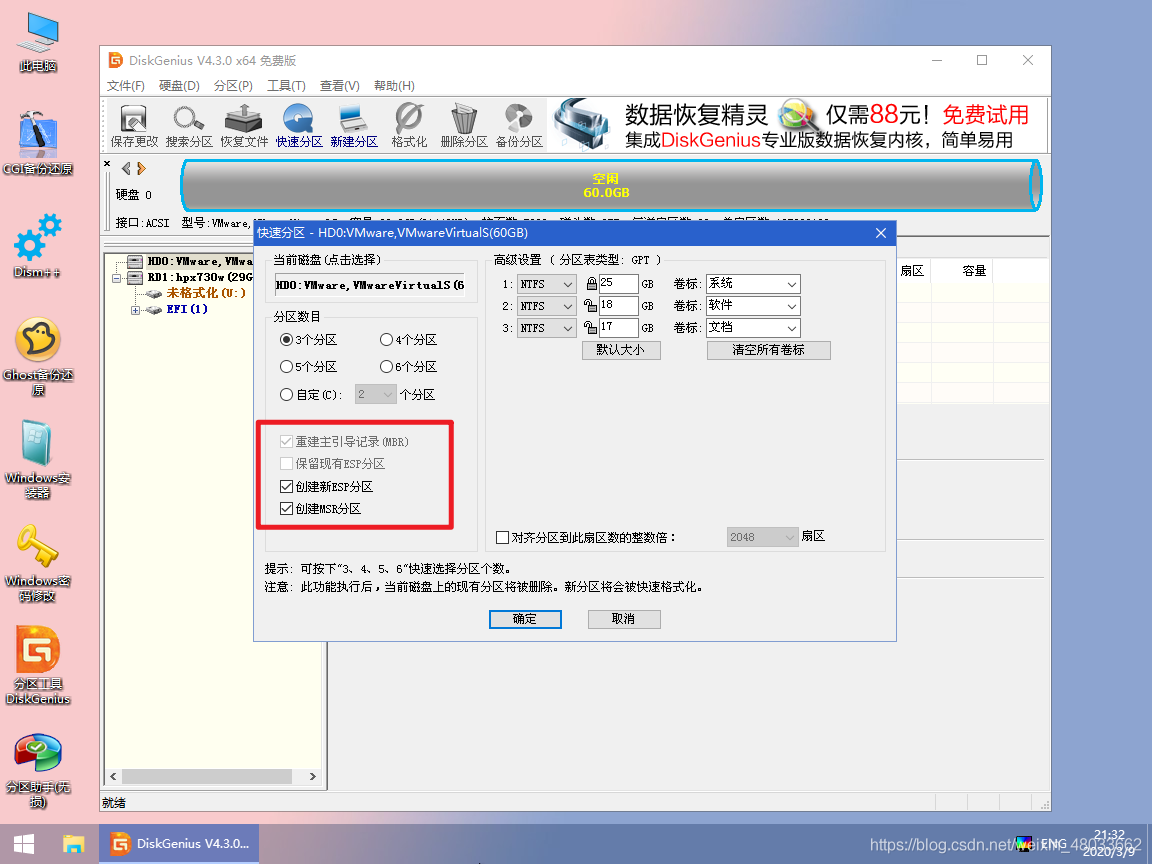The width and height of the screenshot is (1152, 864).
Task: Open Dism++ desktop icon
Action: pyautogui.click(x=38, y=246)
